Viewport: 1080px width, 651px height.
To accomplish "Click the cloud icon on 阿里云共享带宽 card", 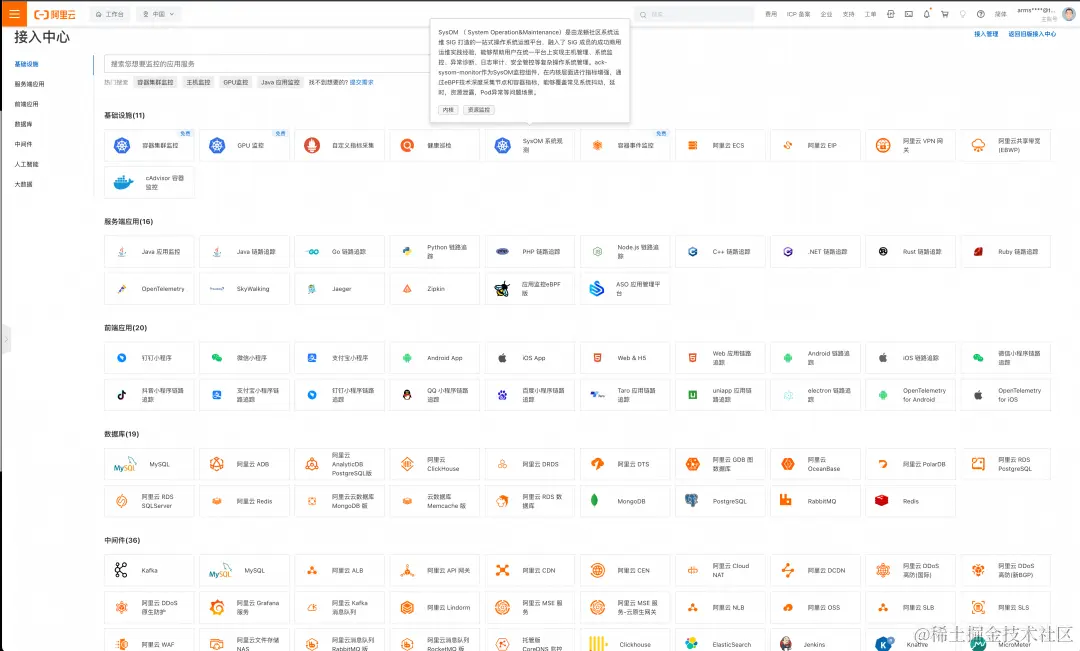I will (x=978, y=145).
